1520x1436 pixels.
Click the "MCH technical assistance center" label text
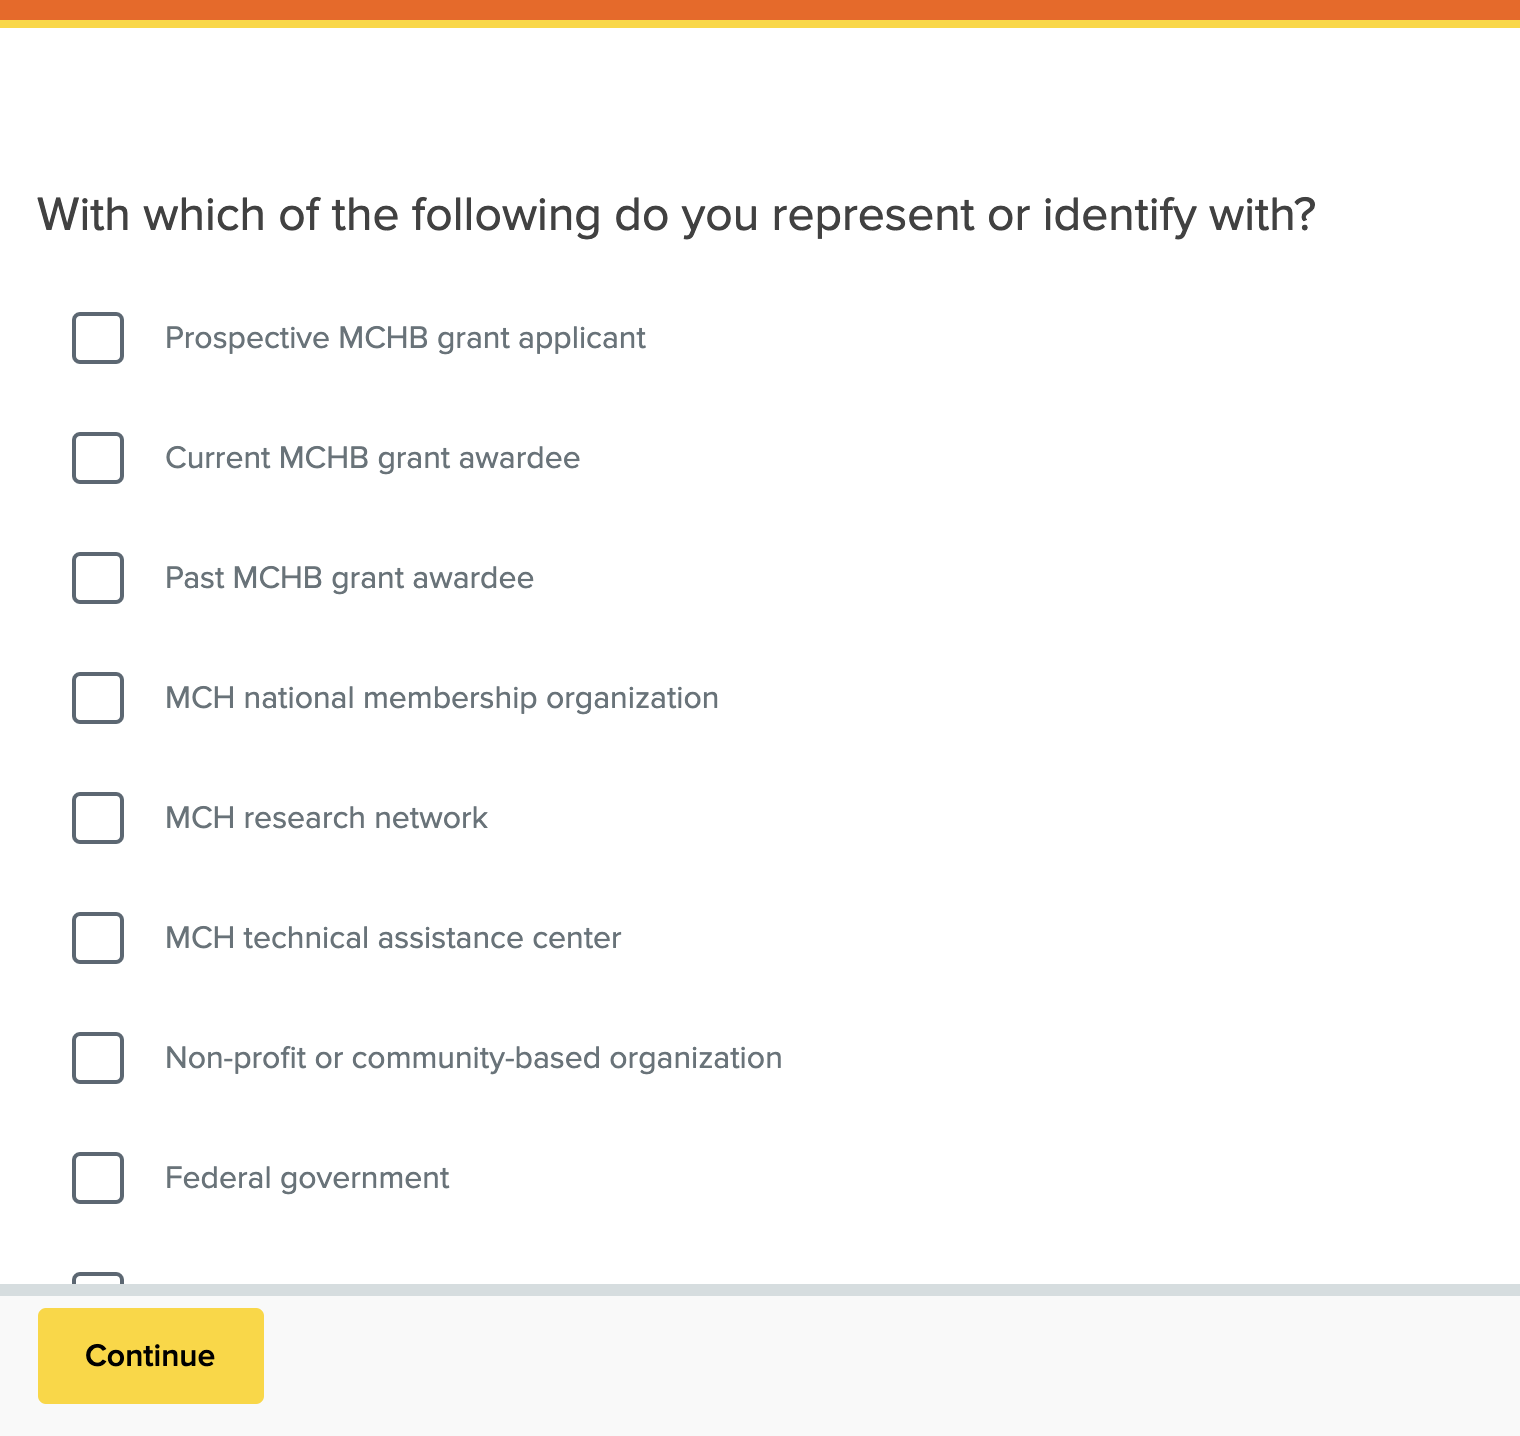click(x=393, y=938)
